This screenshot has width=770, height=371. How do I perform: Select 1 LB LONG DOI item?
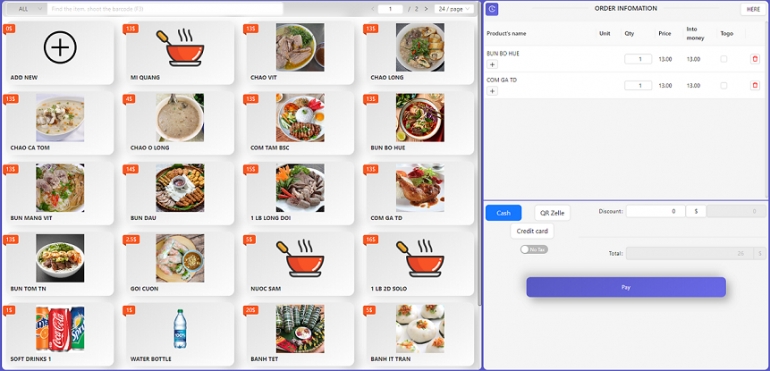300,193
